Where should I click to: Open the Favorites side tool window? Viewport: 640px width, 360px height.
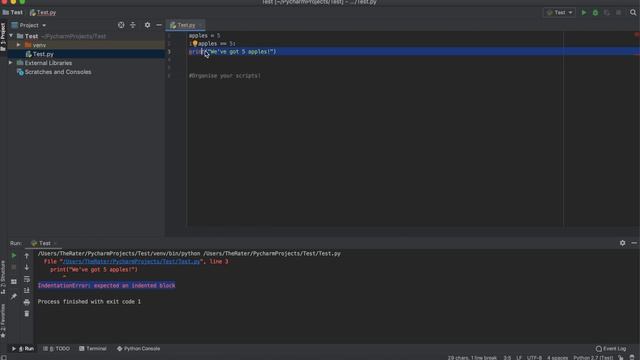pos(3,321)
